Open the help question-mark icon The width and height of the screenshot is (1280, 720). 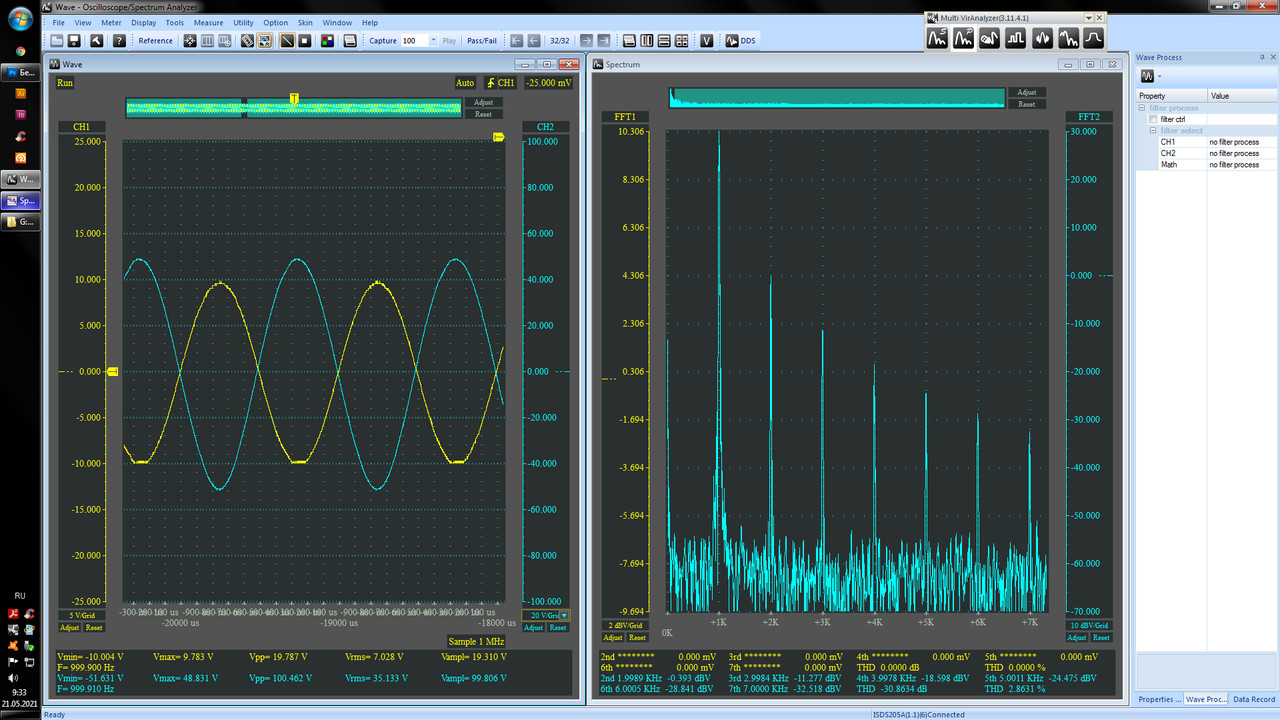pyautogui.click(x=120, y=40)
